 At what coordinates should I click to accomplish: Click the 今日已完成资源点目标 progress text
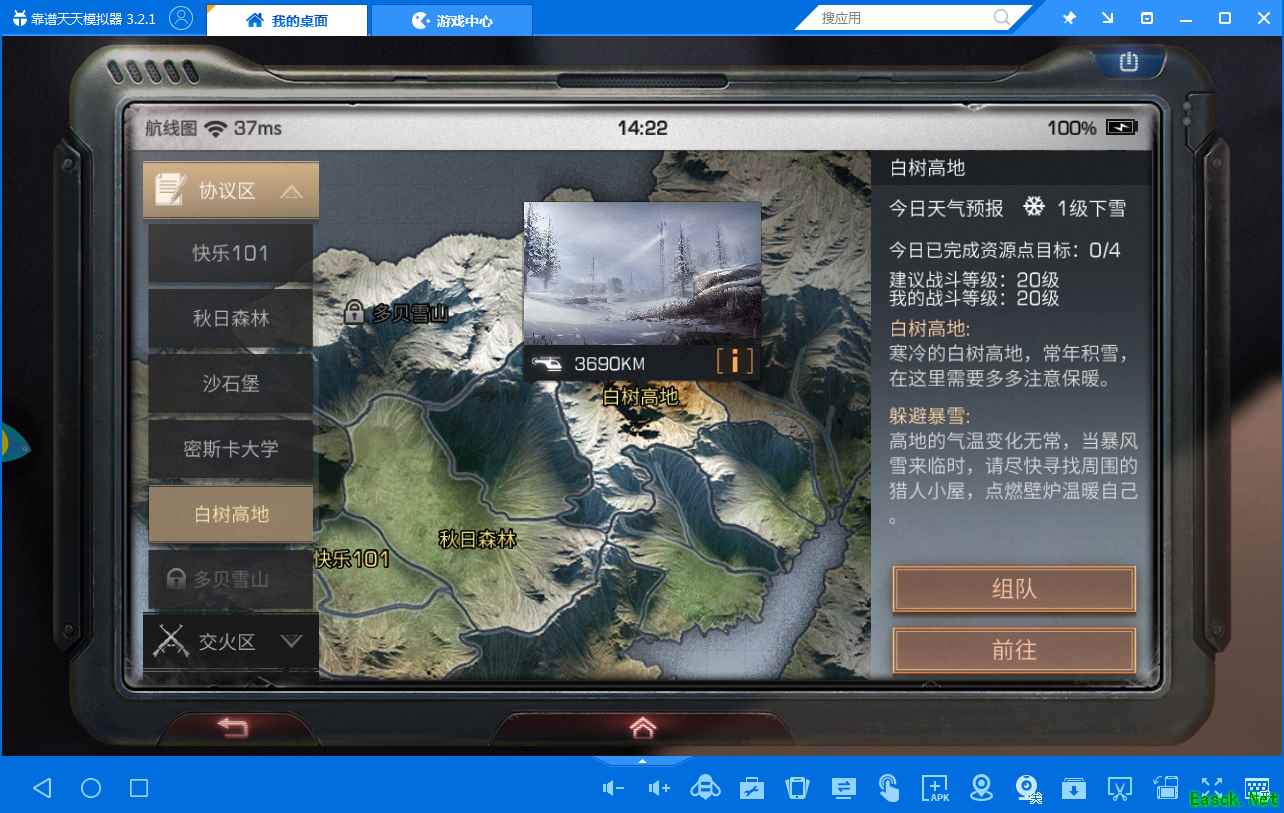[1005, 250]
